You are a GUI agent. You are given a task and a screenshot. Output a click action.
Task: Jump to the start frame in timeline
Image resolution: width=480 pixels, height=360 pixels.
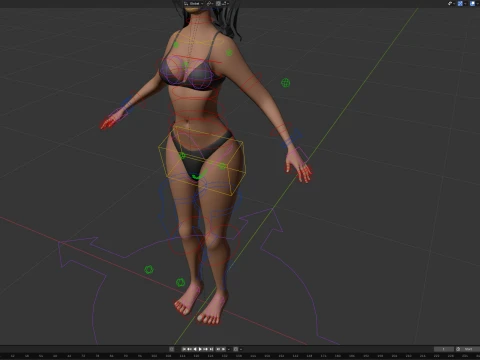click(184, 349)
